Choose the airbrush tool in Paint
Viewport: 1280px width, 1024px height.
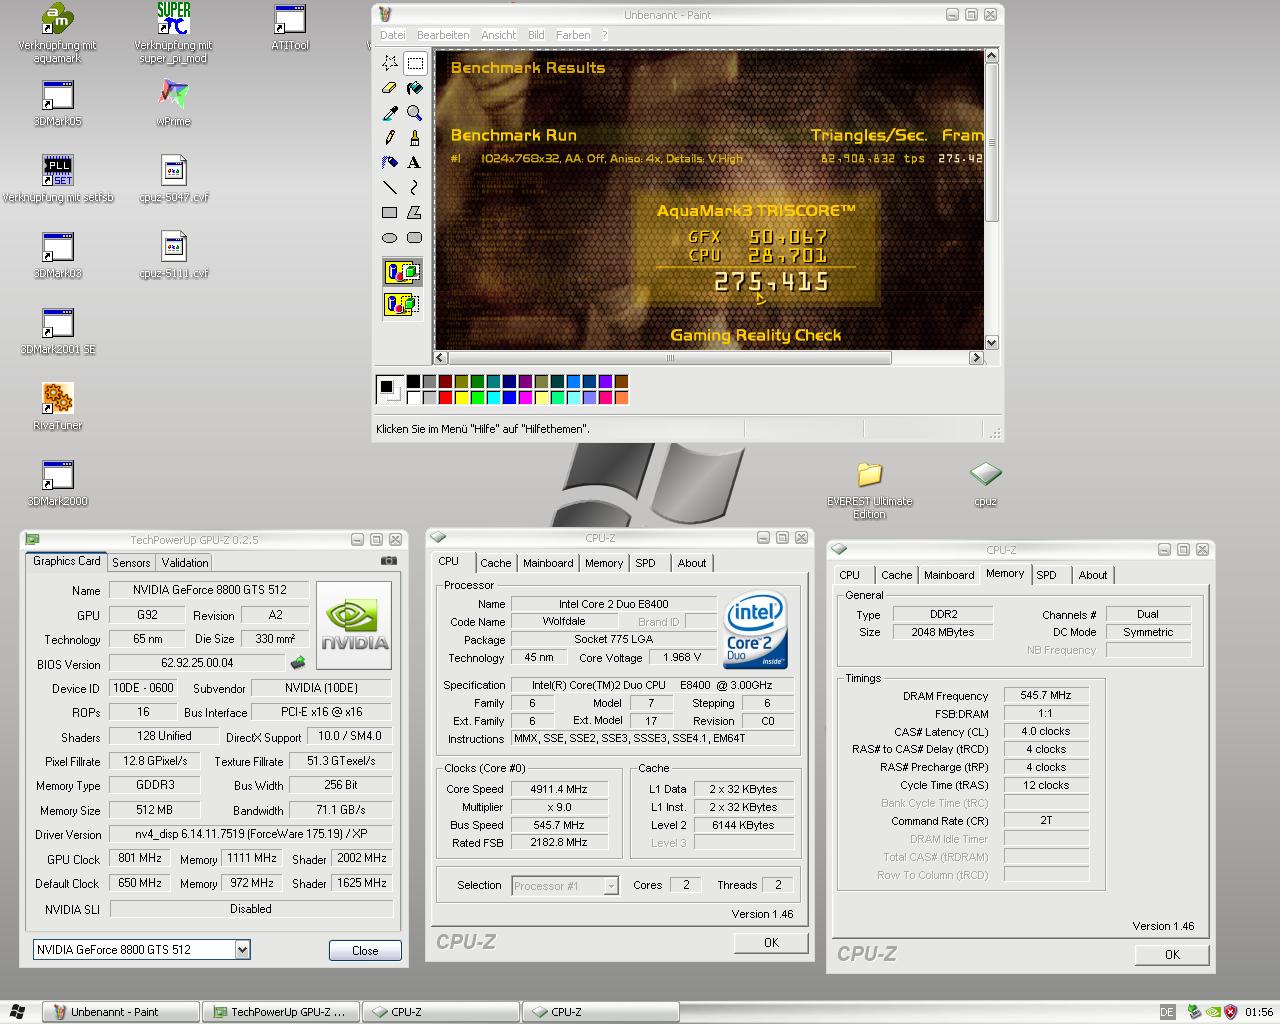pyautogui.click(x=390, y=162)
